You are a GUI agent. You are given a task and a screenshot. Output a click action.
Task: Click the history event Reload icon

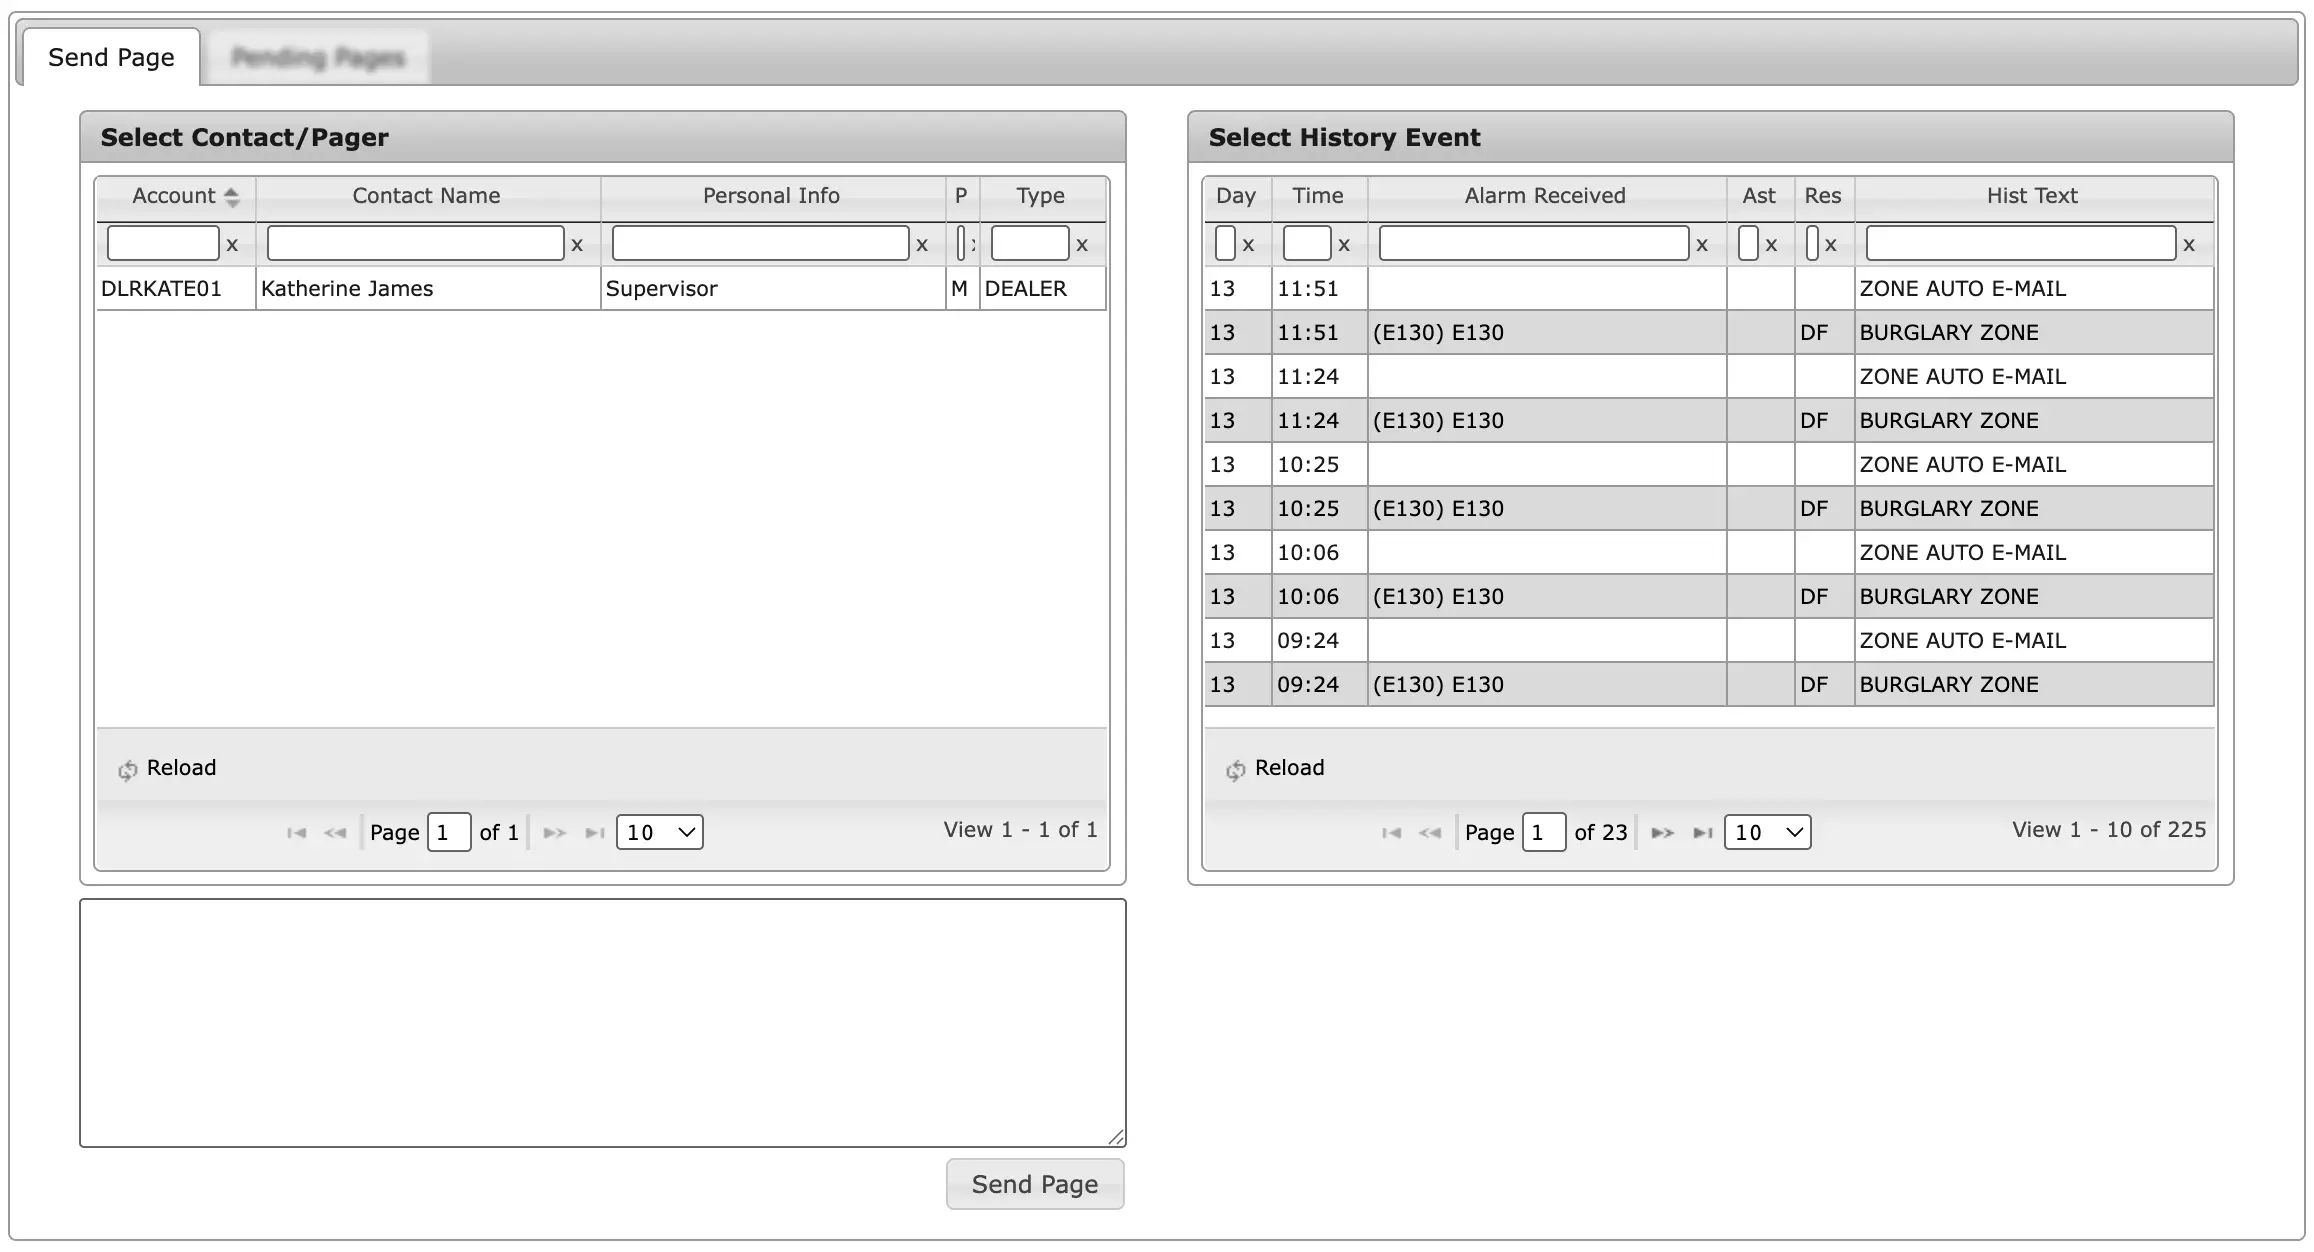click(1236, 770)
